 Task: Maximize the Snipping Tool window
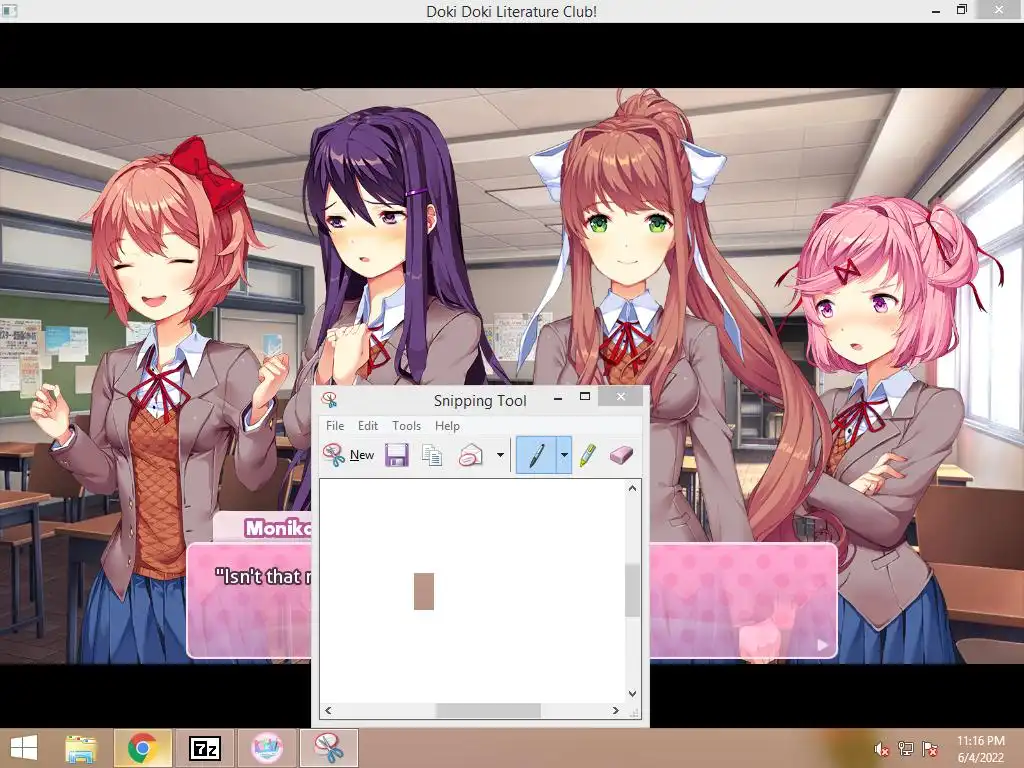[x=585, y=397]
